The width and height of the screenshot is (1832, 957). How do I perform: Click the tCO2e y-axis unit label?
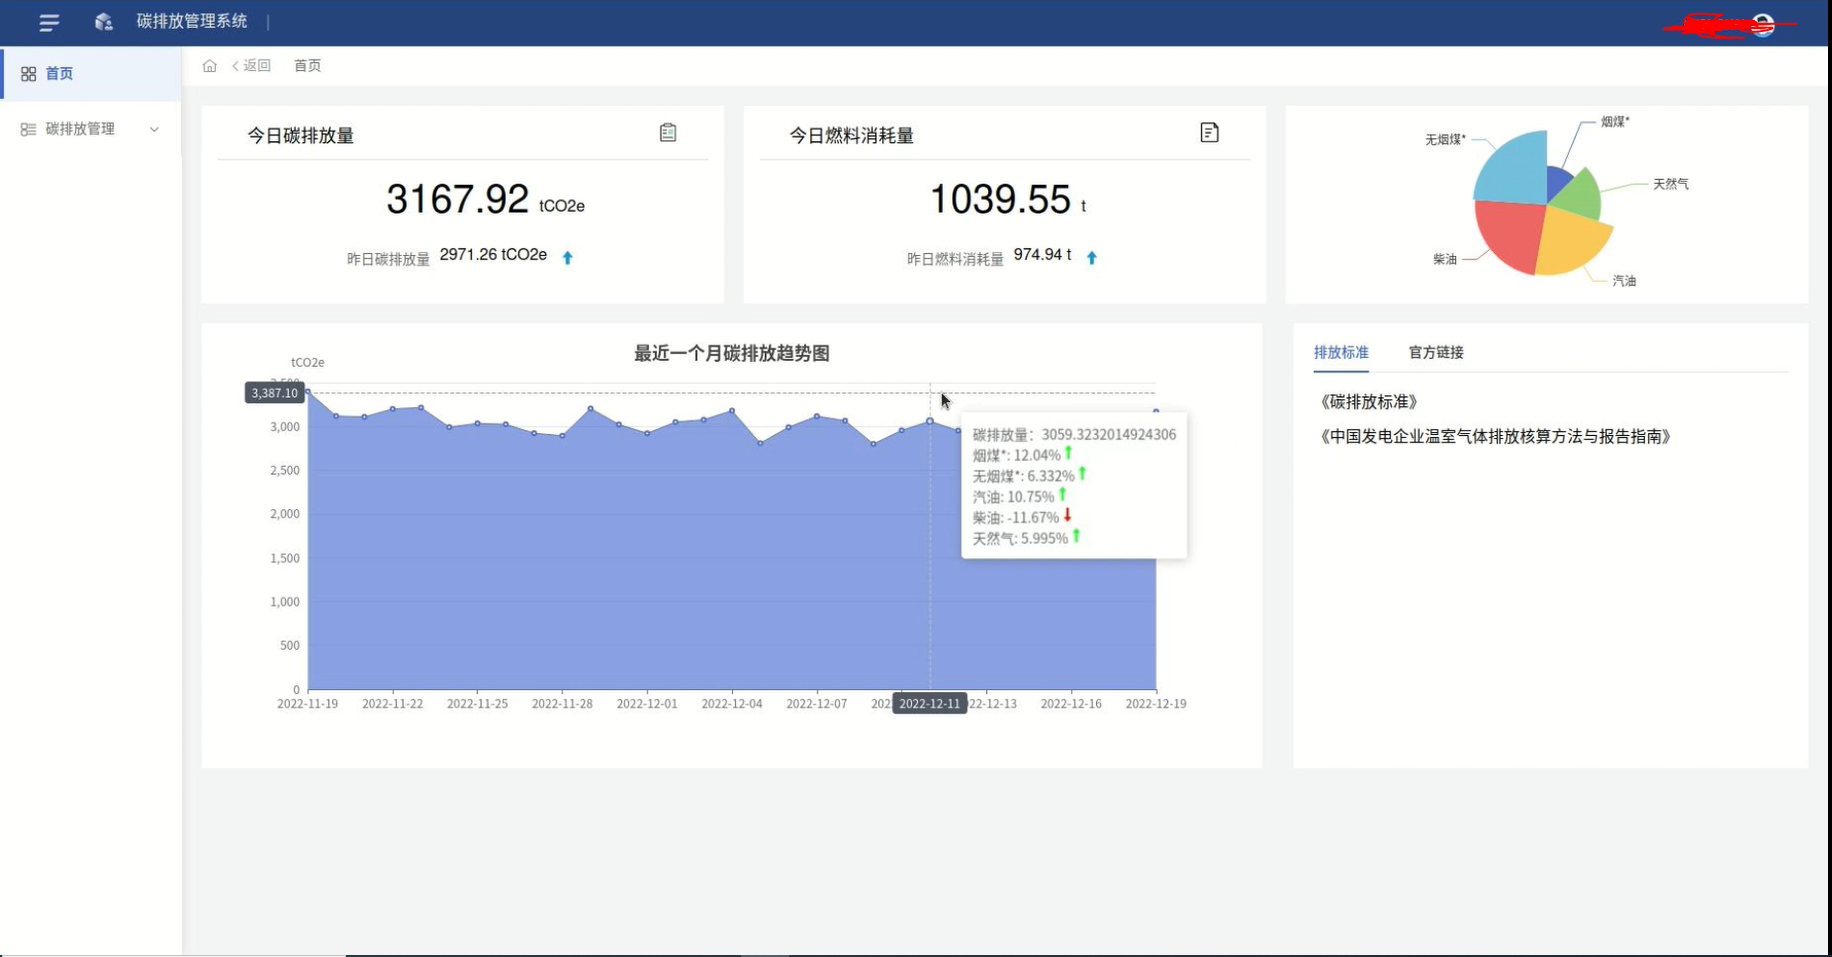[307, 362]
